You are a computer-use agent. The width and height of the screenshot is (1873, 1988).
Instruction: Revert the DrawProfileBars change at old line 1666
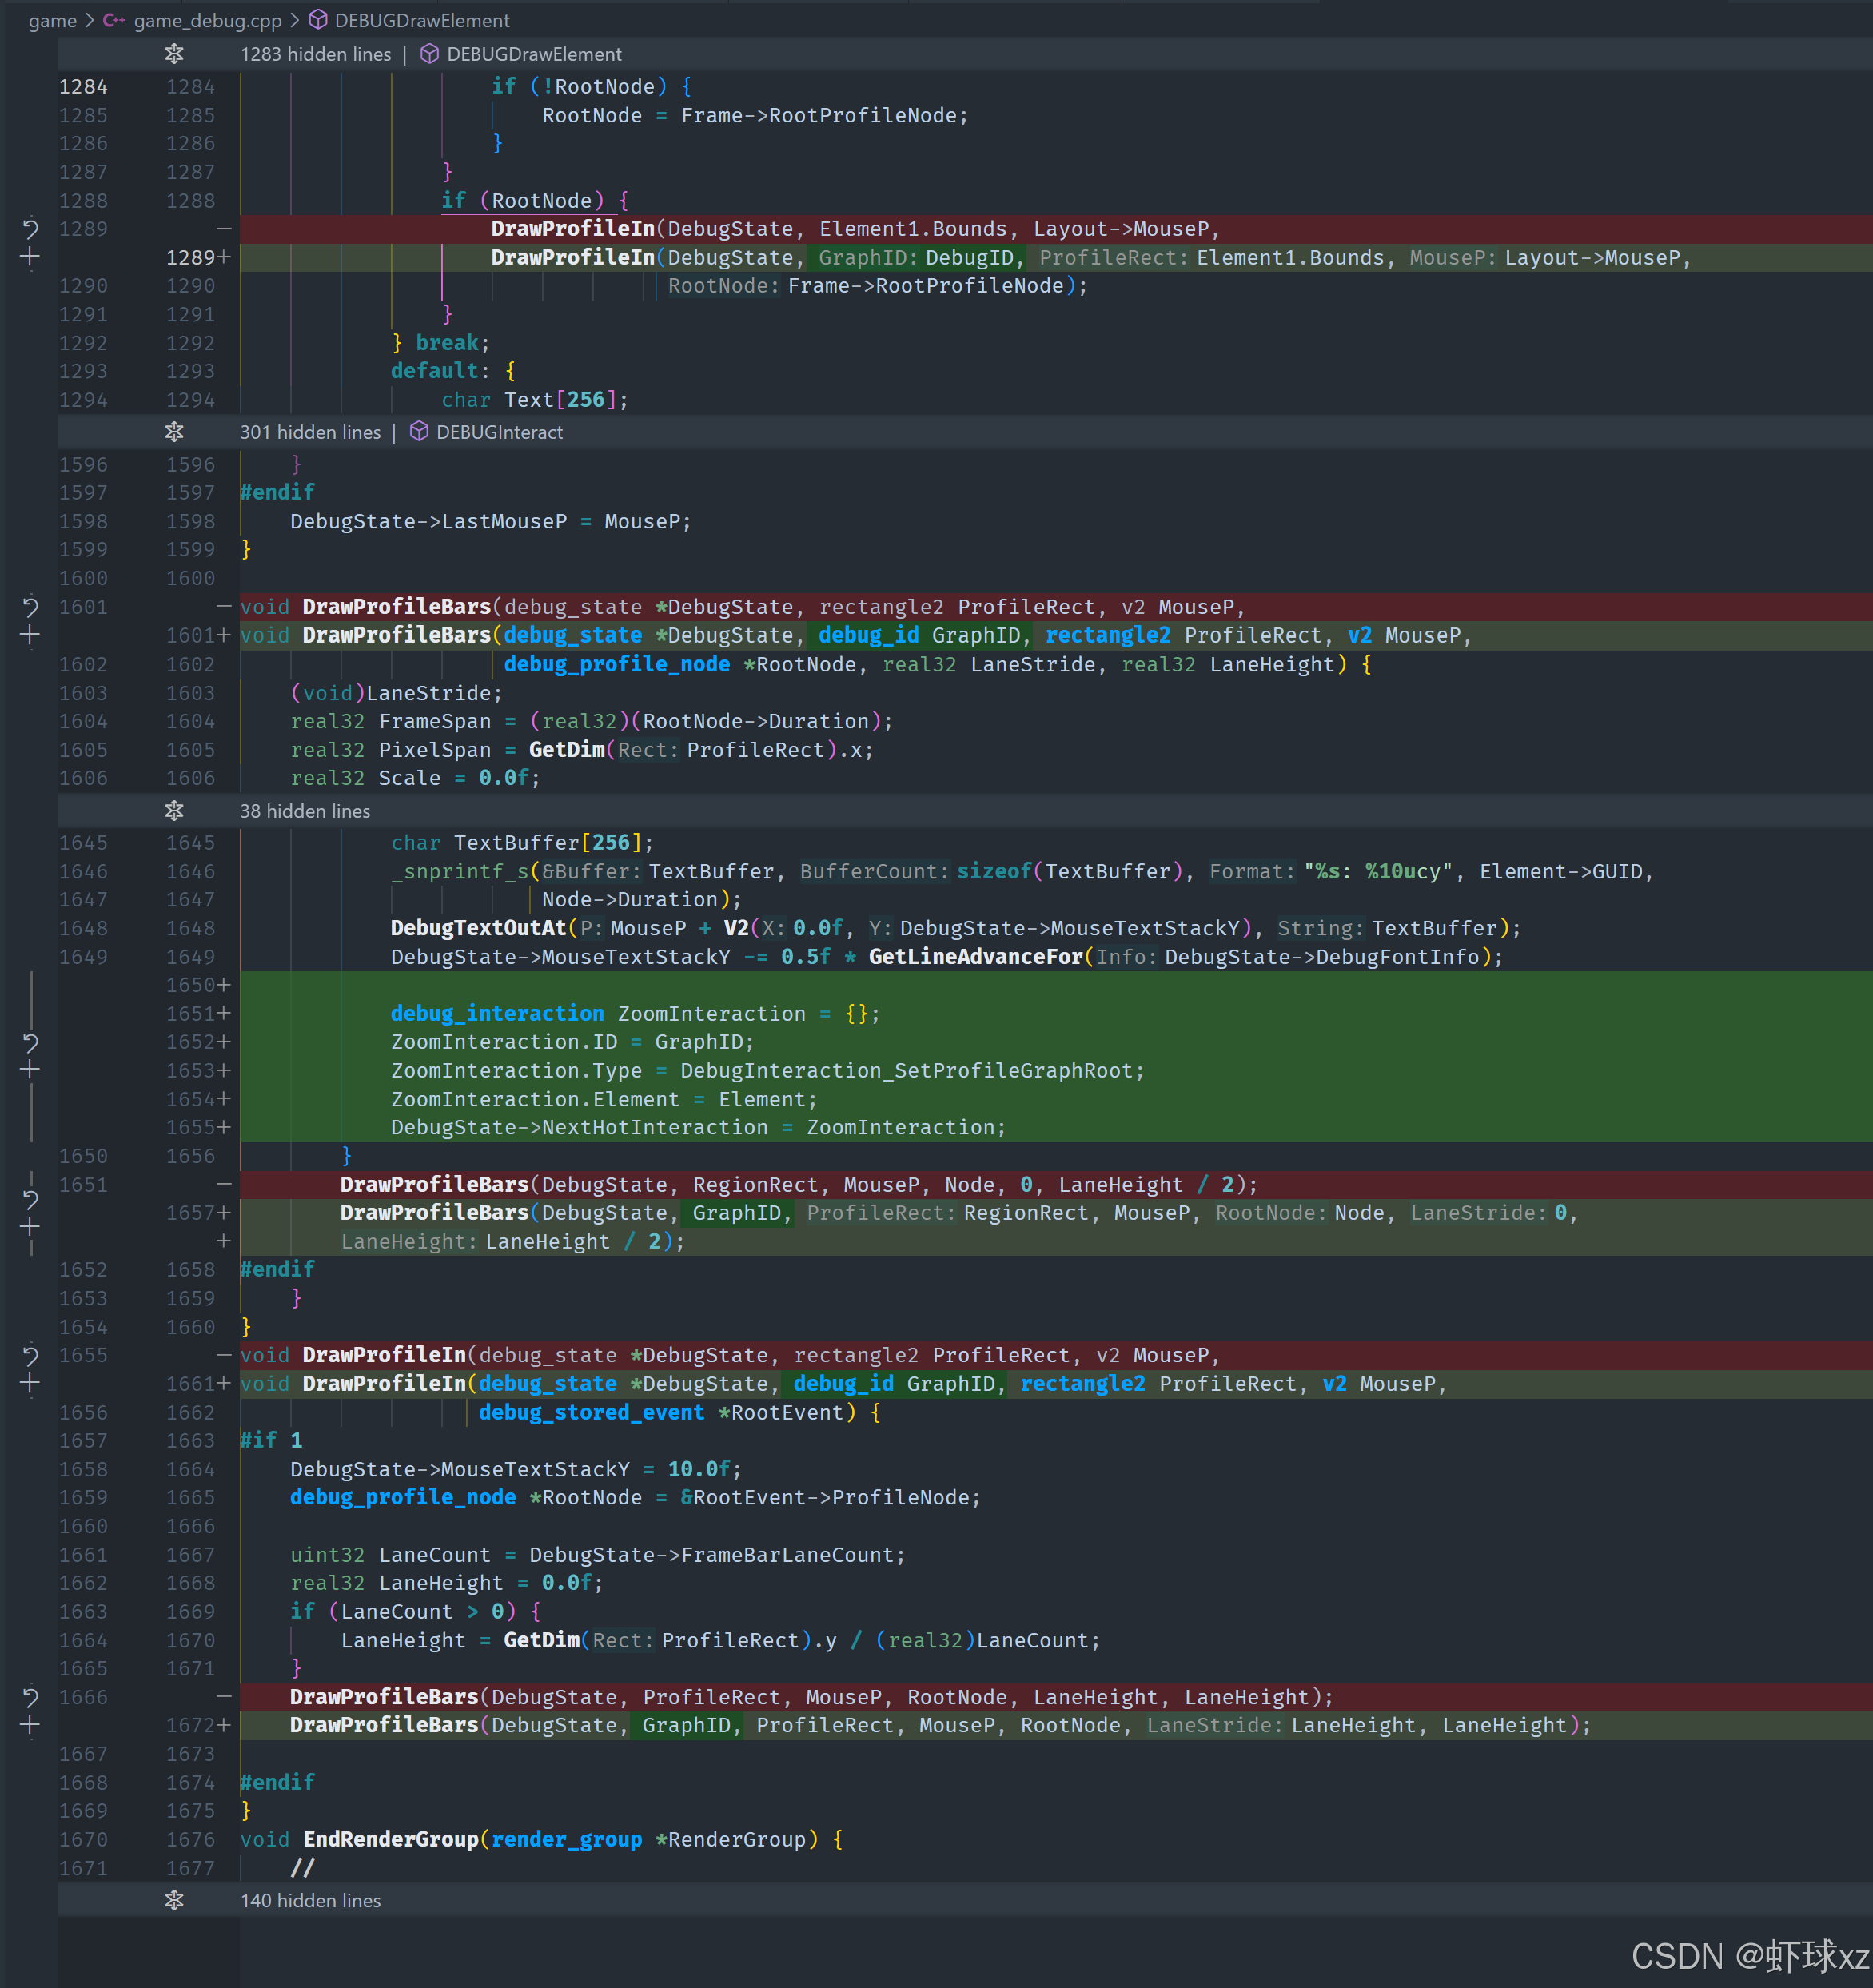click(30, 1697)
